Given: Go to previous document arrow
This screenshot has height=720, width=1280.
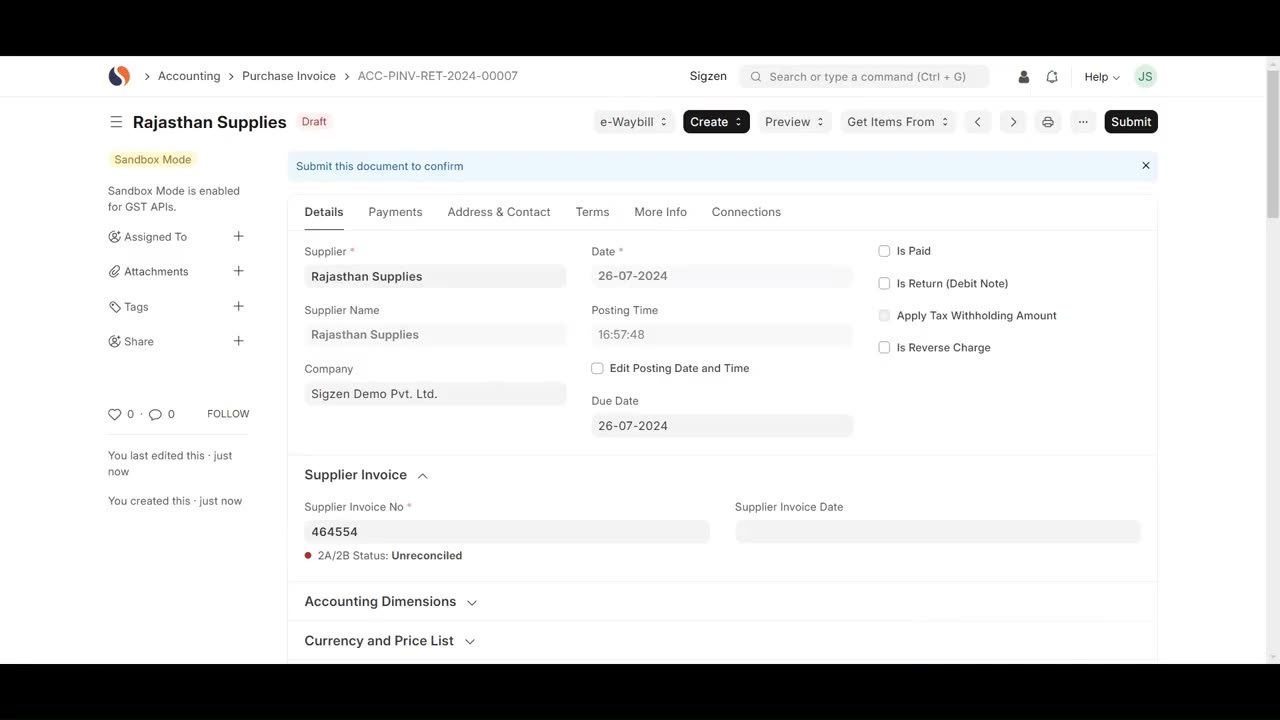Looking at the screenshot, I should (978, 122).
